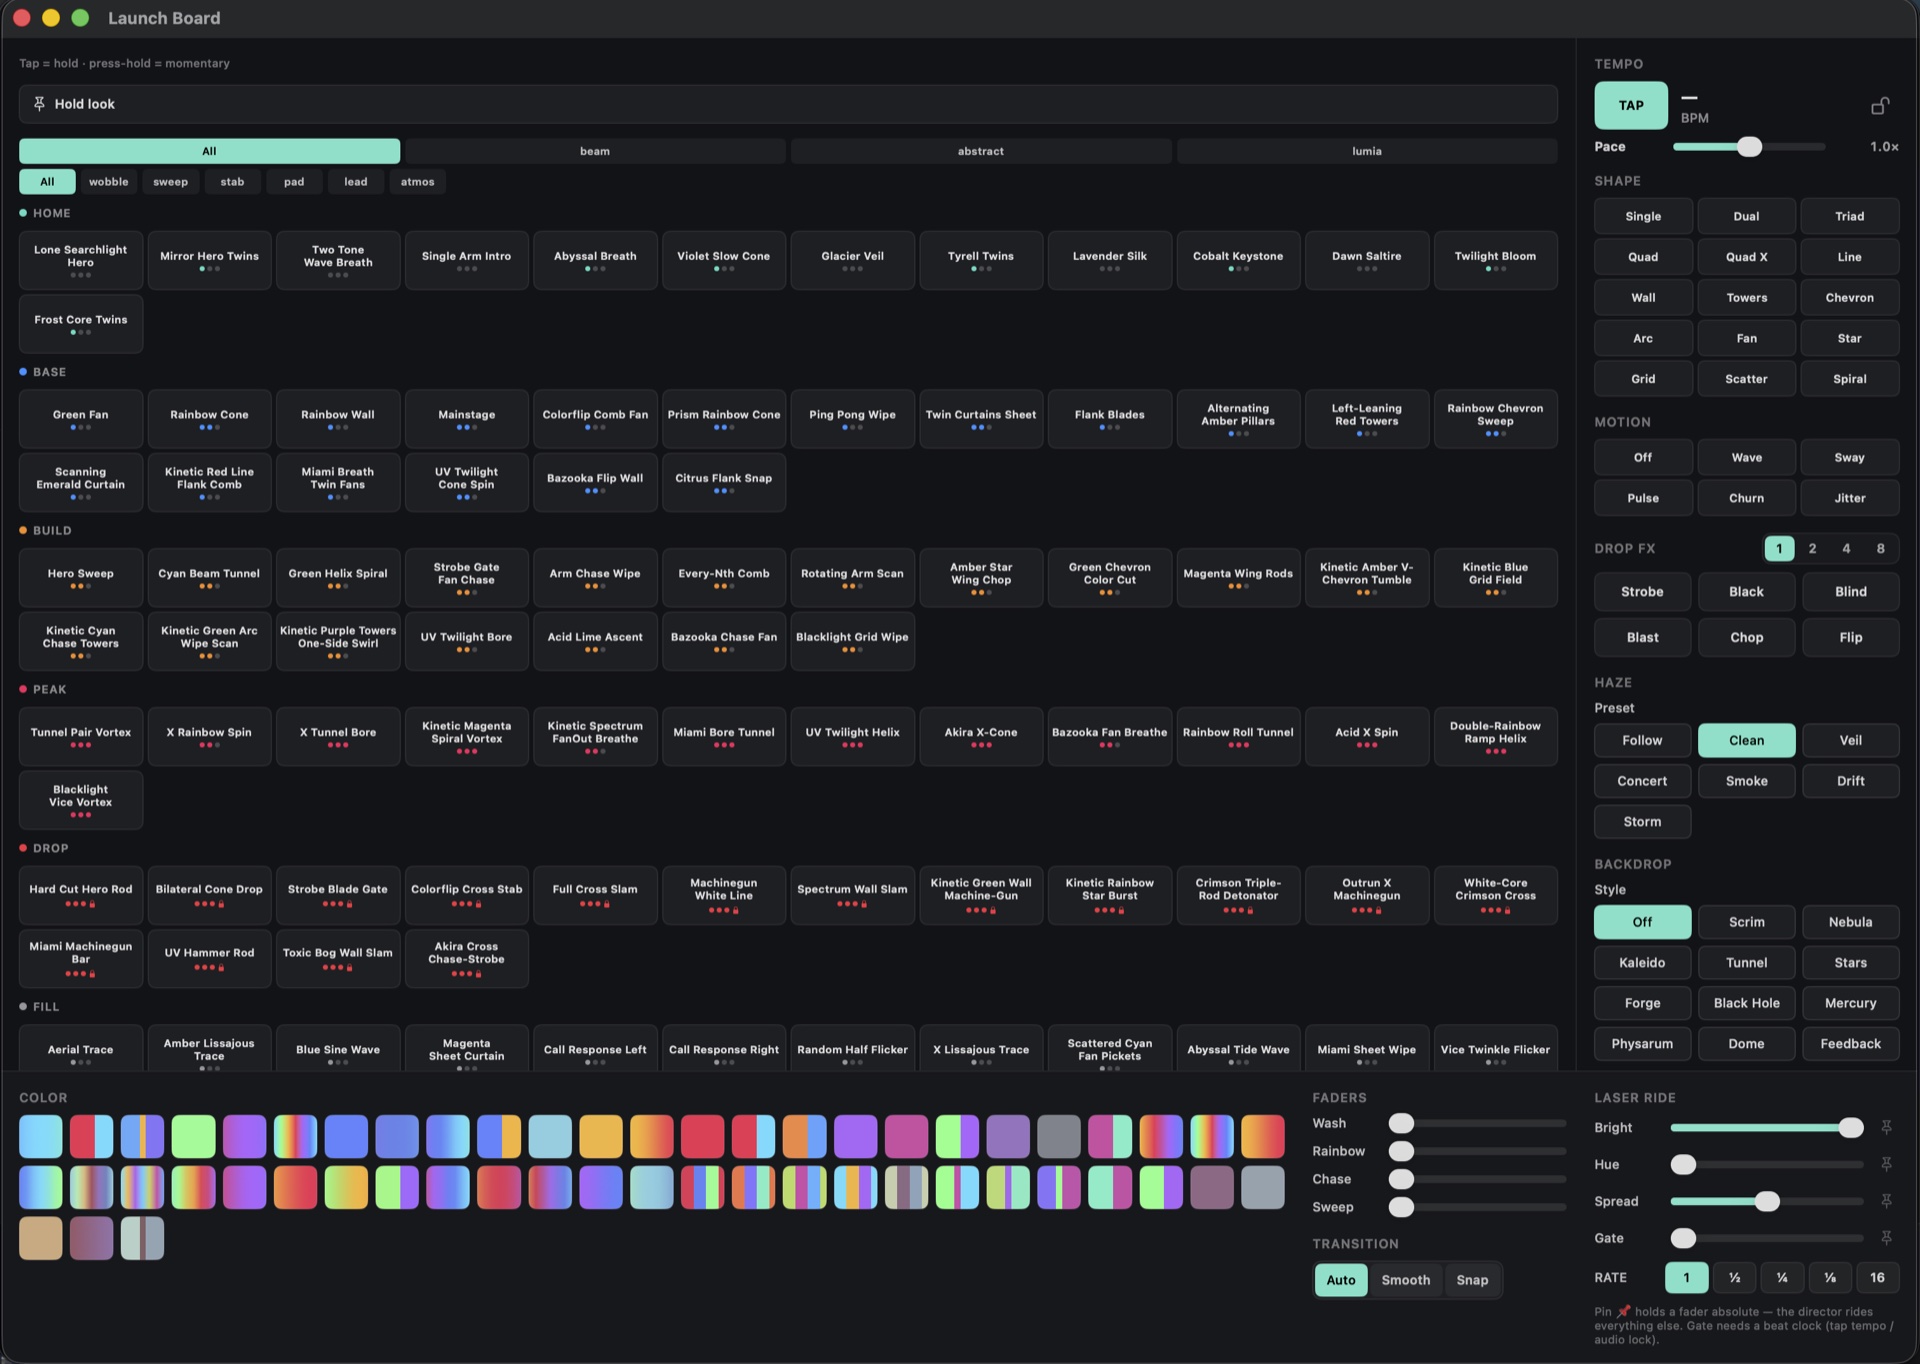1920x1364 pixels.
Task: Filter cues by the sweep tag
Action: pos(170,182)
